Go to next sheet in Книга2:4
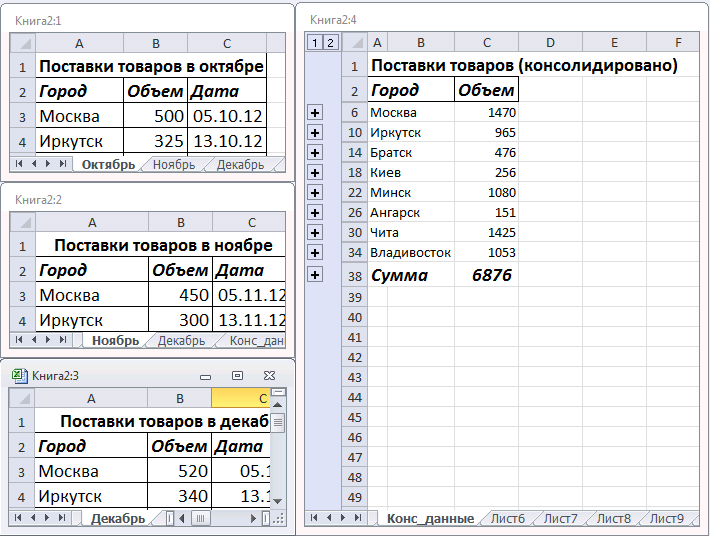This screenshot has height=536, width=710. (x=343, y=517)
